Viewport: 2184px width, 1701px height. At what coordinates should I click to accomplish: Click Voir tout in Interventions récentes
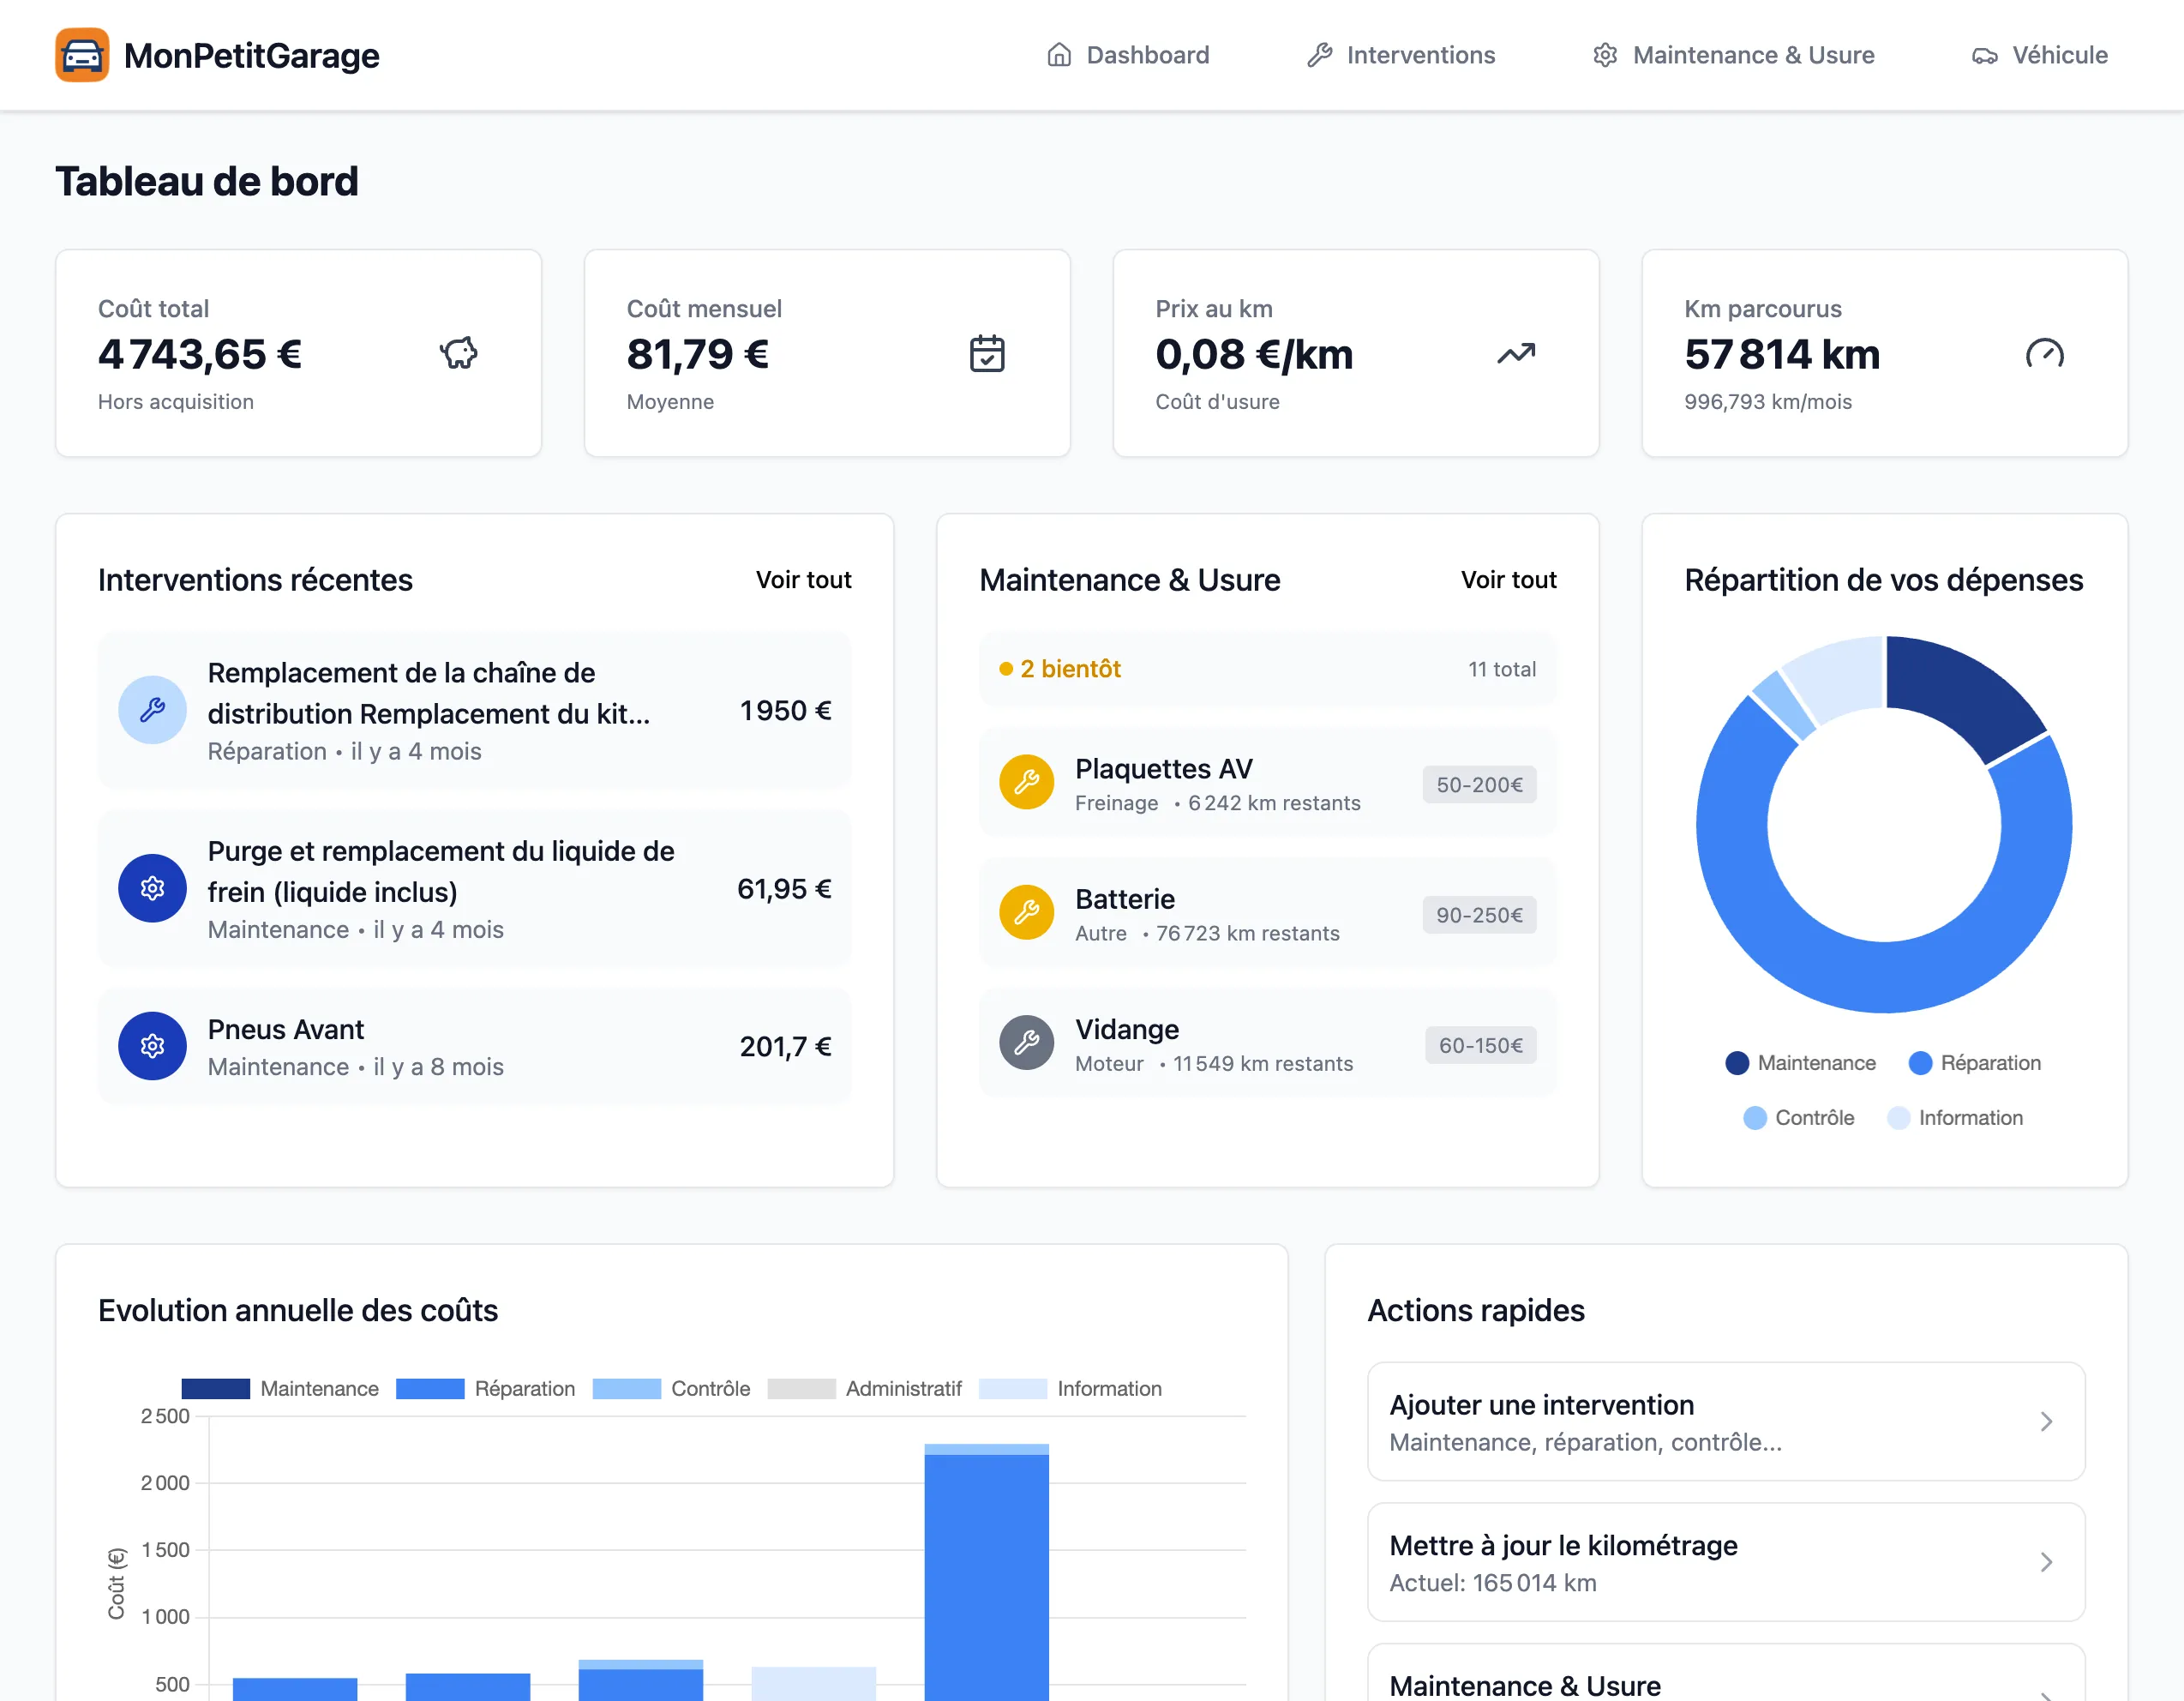pyautogui.click(x=803, y=580)
